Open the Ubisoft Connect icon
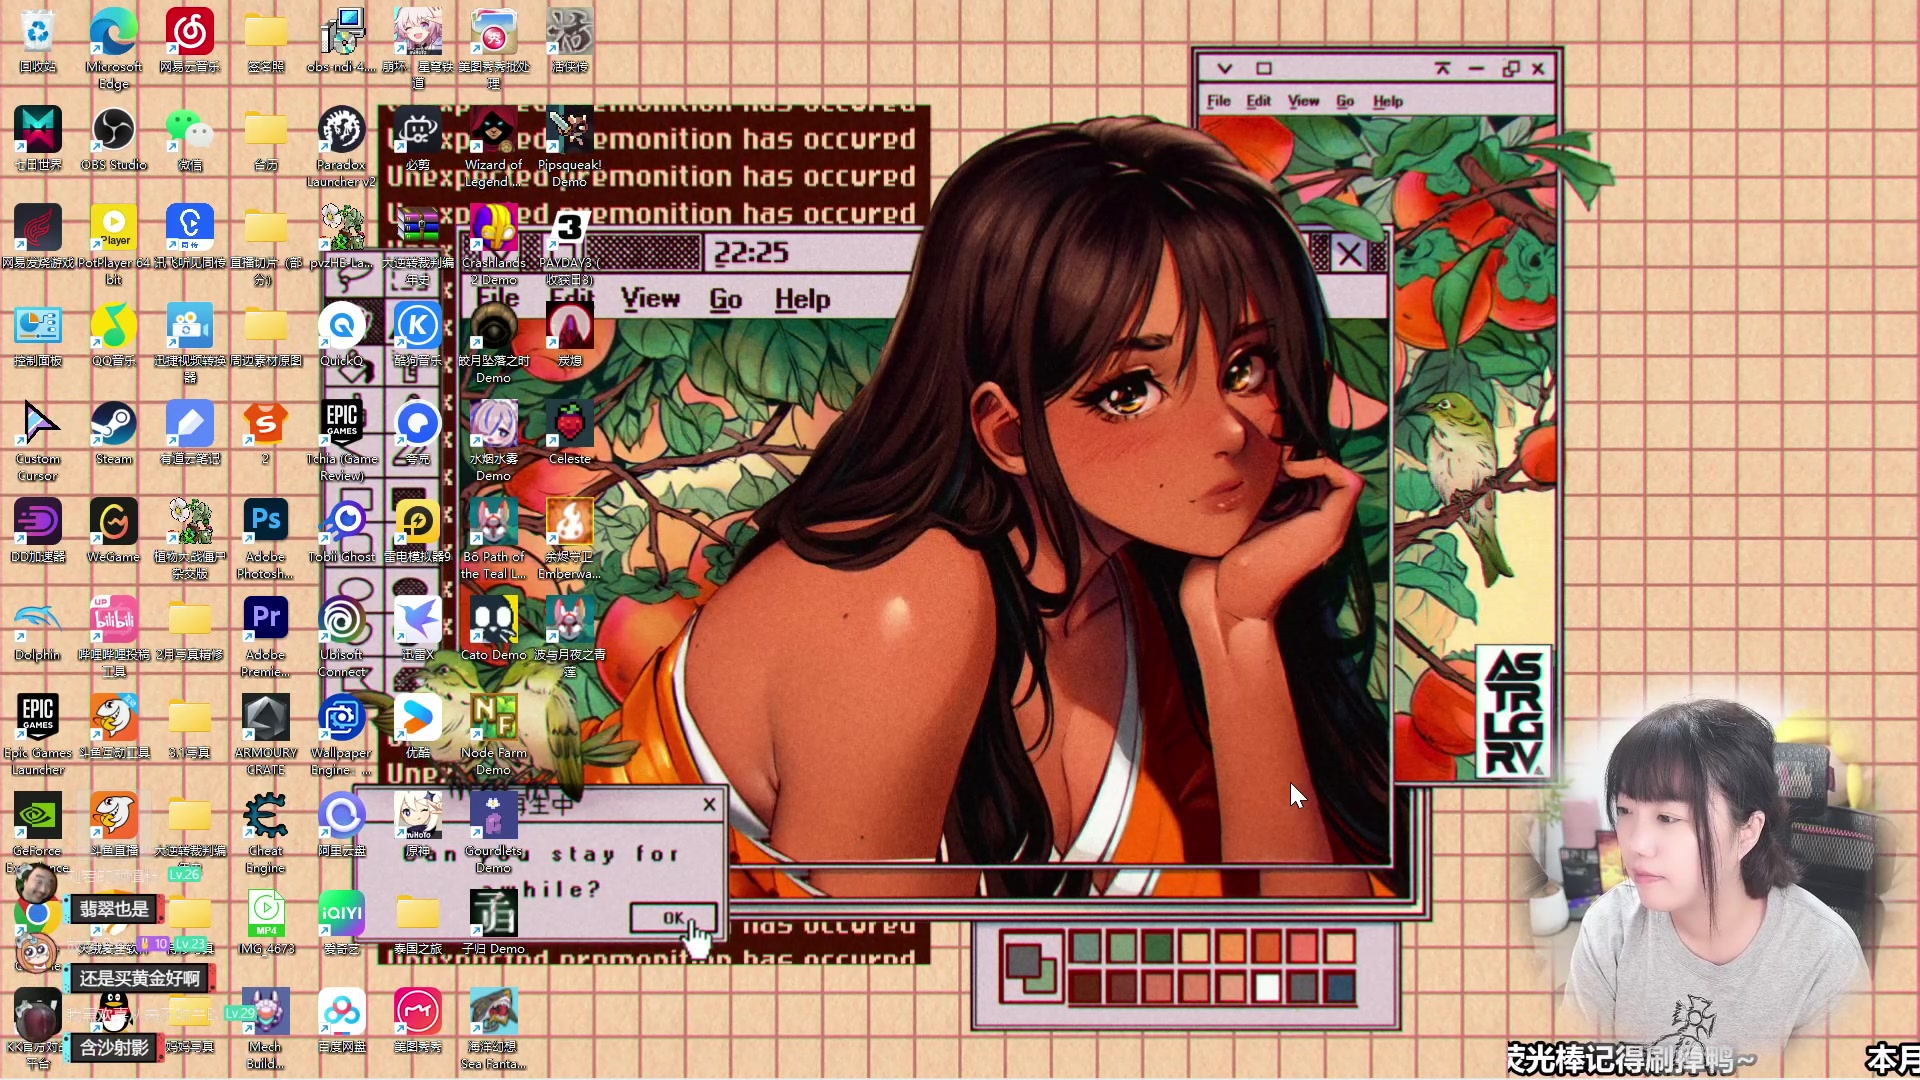The image size is (1920, 1080). 342,620
